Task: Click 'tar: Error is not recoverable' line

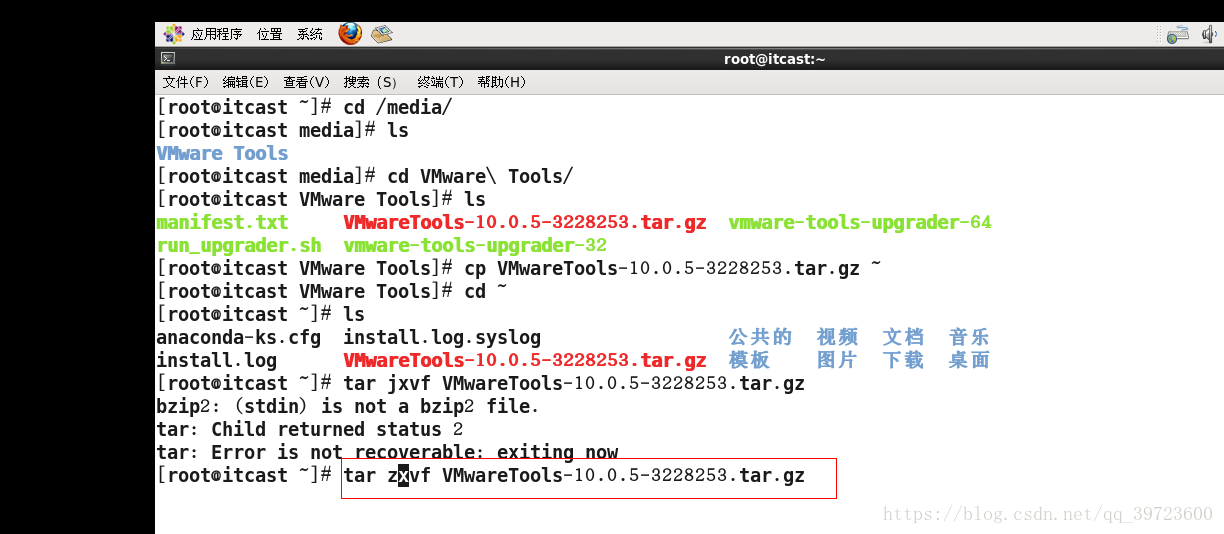Action: pos(387,452)
